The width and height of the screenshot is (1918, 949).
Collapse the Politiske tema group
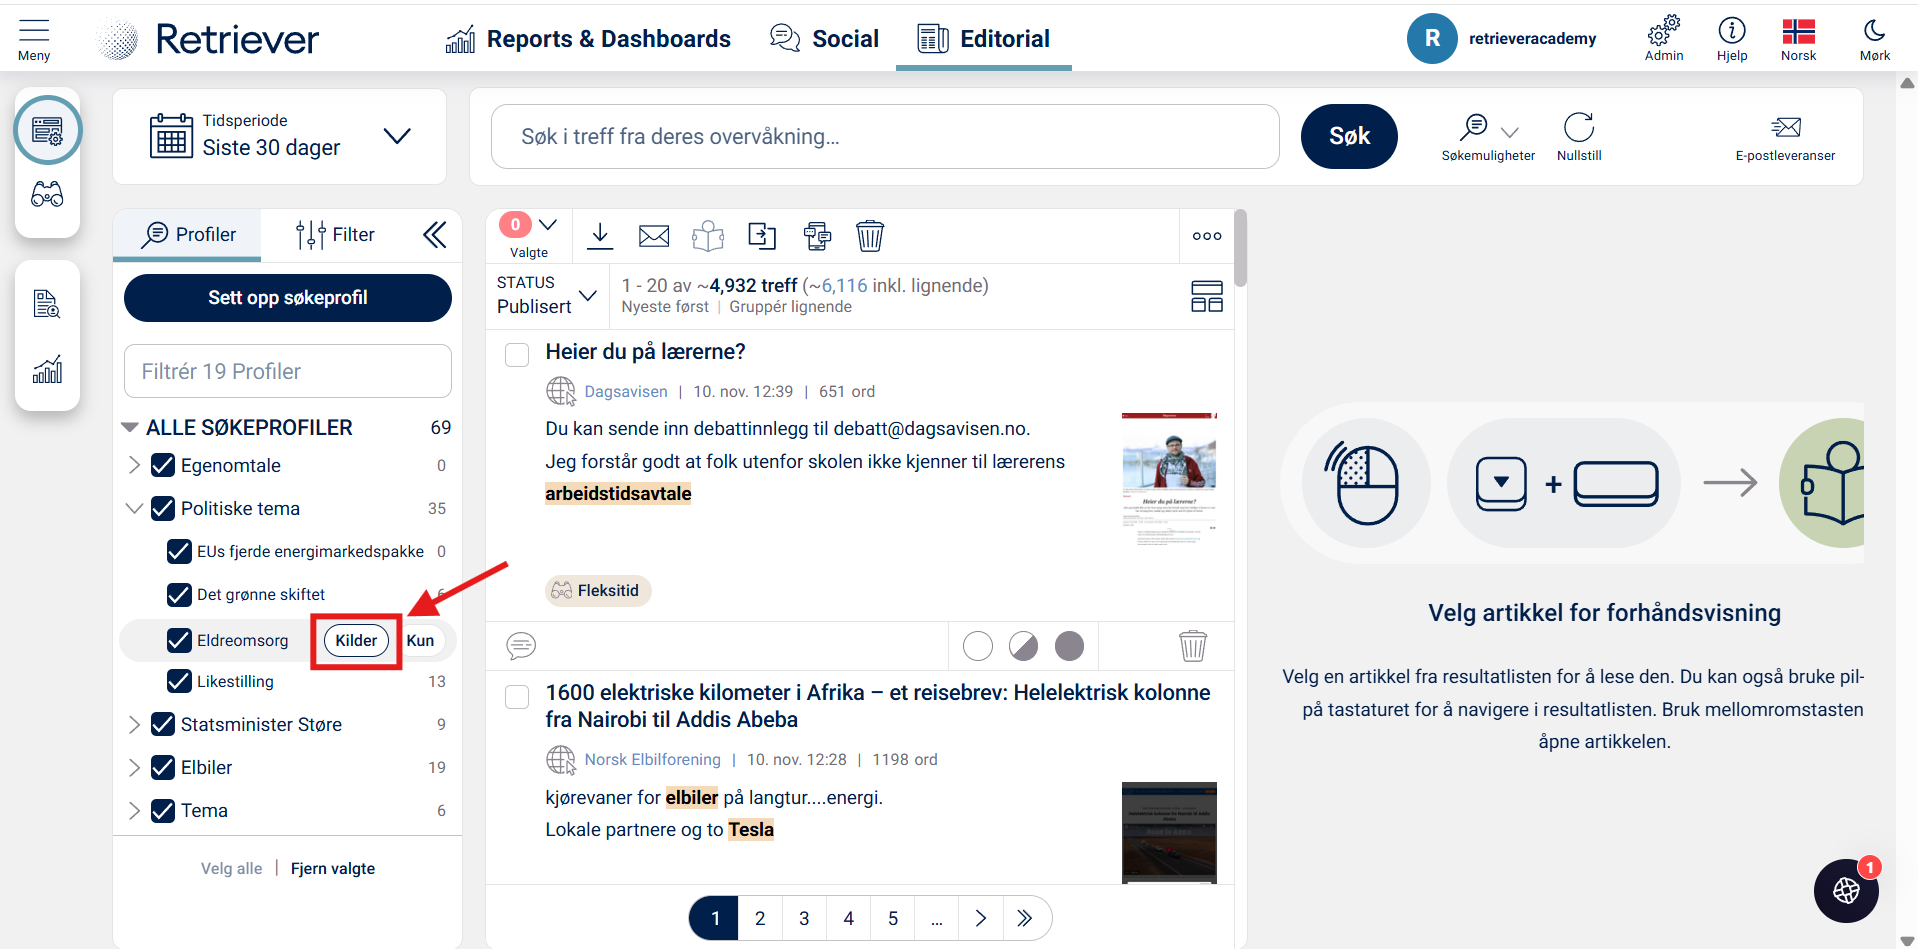pos(134,508)
